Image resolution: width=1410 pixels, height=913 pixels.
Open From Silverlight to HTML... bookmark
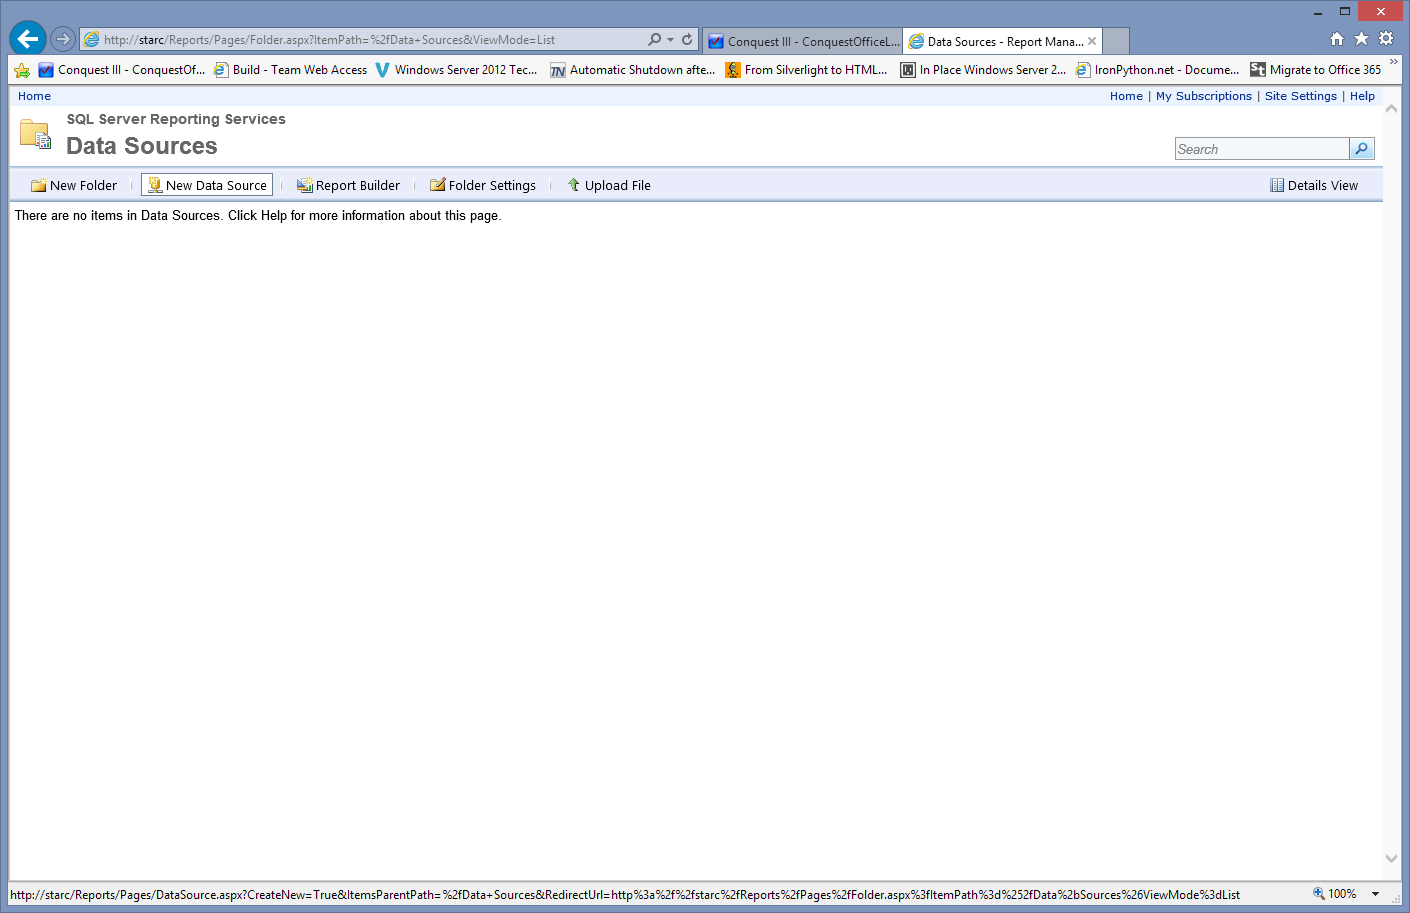(x=806, y=70)
